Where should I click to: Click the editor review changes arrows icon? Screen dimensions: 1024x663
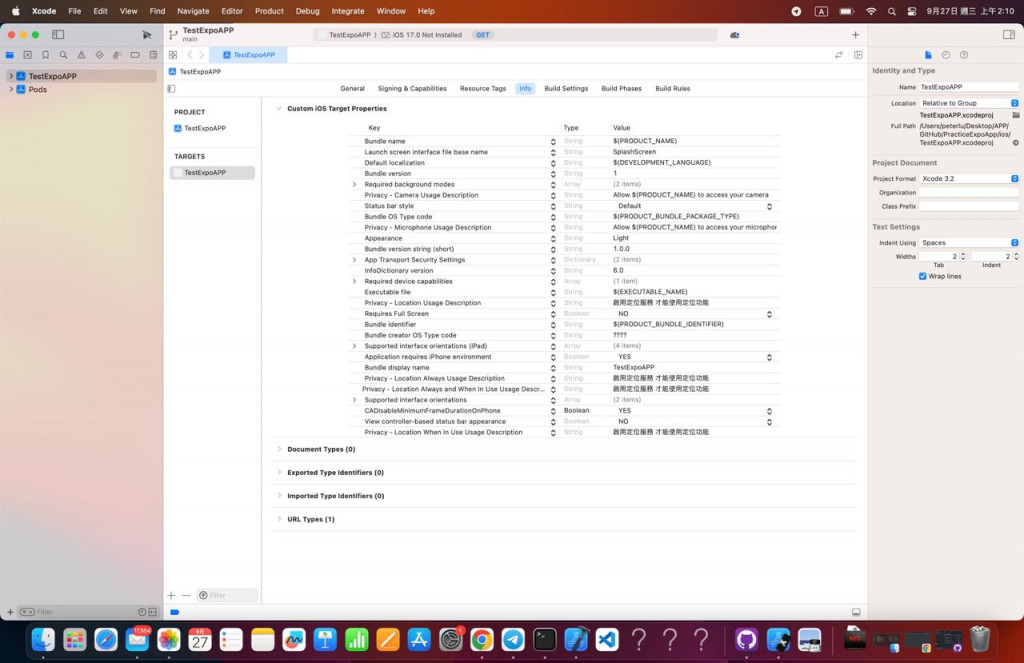(x=839, y=55)
